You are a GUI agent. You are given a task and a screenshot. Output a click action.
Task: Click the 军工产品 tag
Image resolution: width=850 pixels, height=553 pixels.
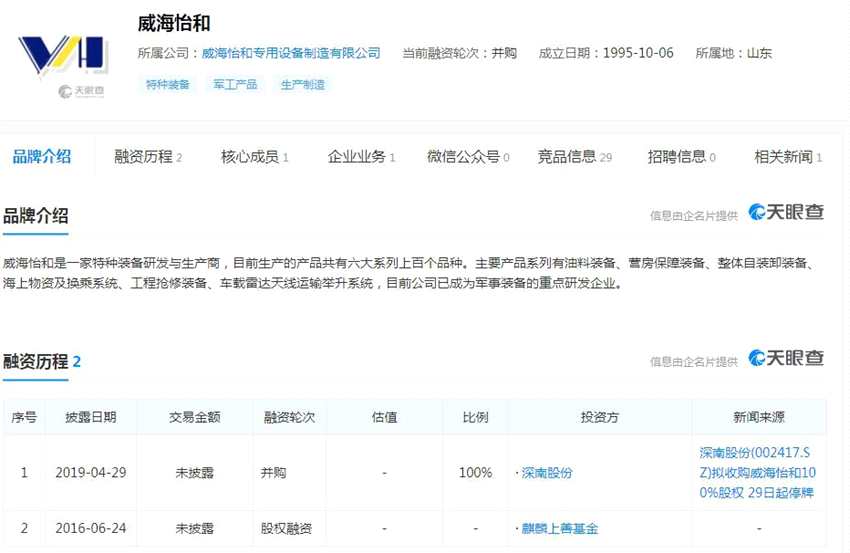point(235,85)
